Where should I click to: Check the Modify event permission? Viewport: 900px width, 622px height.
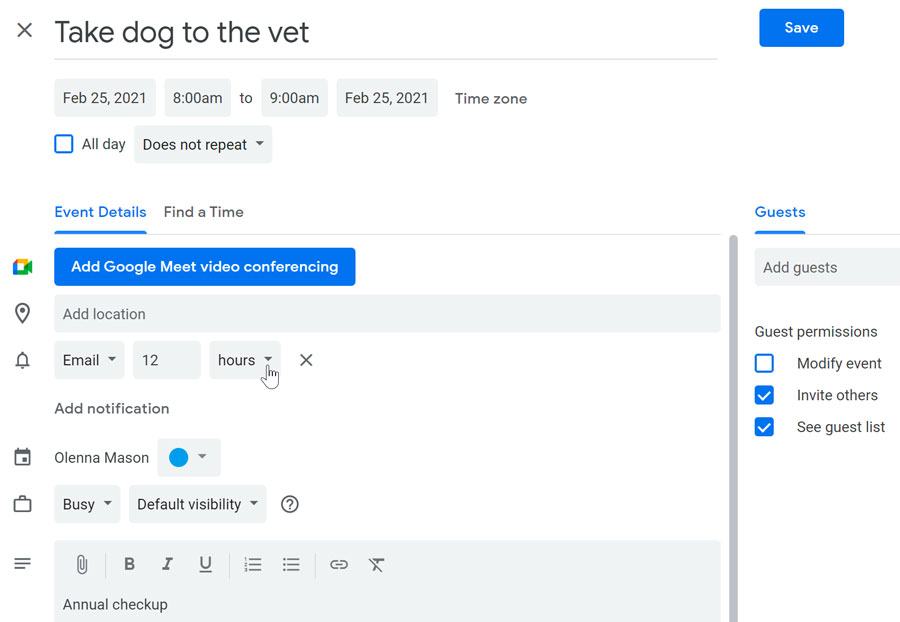(x=764, y=363)
